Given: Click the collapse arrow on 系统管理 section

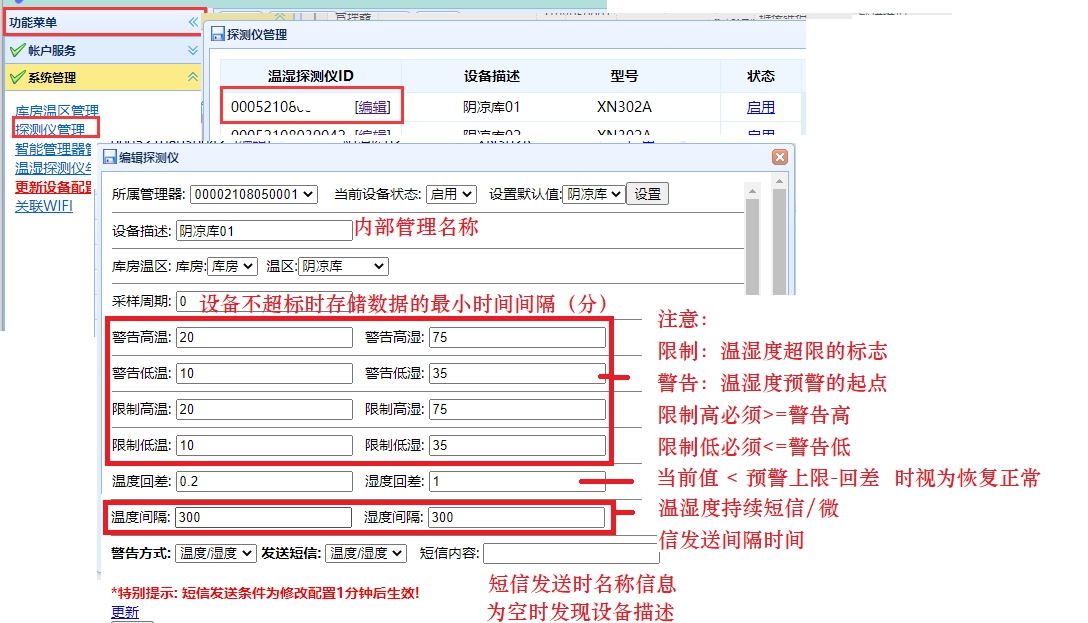Looking at the screenshot, I should [193, 76].
